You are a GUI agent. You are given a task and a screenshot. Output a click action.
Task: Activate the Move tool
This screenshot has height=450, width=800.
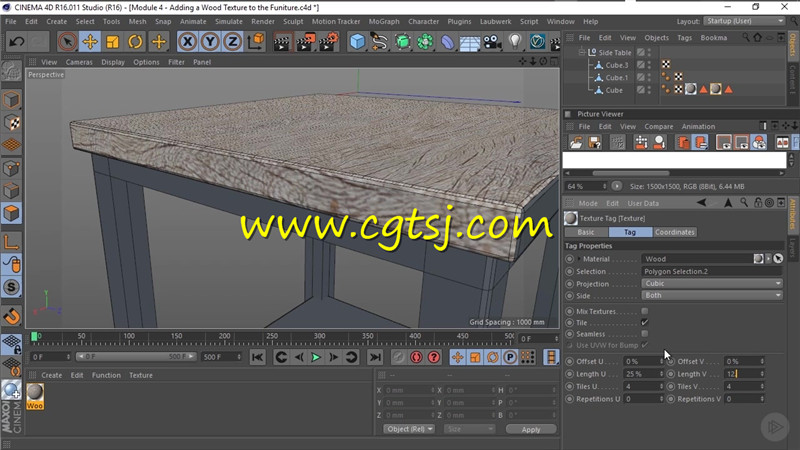pos(90,41)
